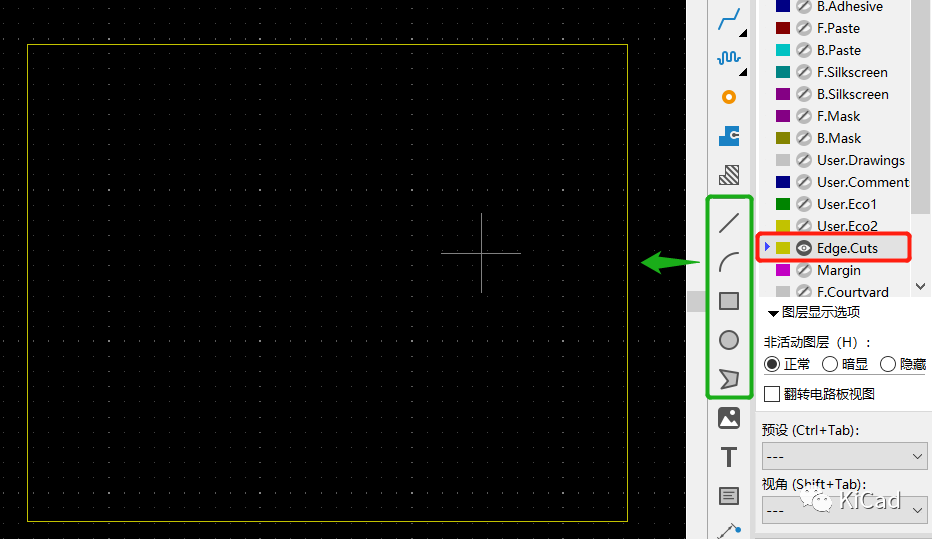Select the Draw Rectangle tool
This screenshot has width=932, height=539.
point(729,301)
